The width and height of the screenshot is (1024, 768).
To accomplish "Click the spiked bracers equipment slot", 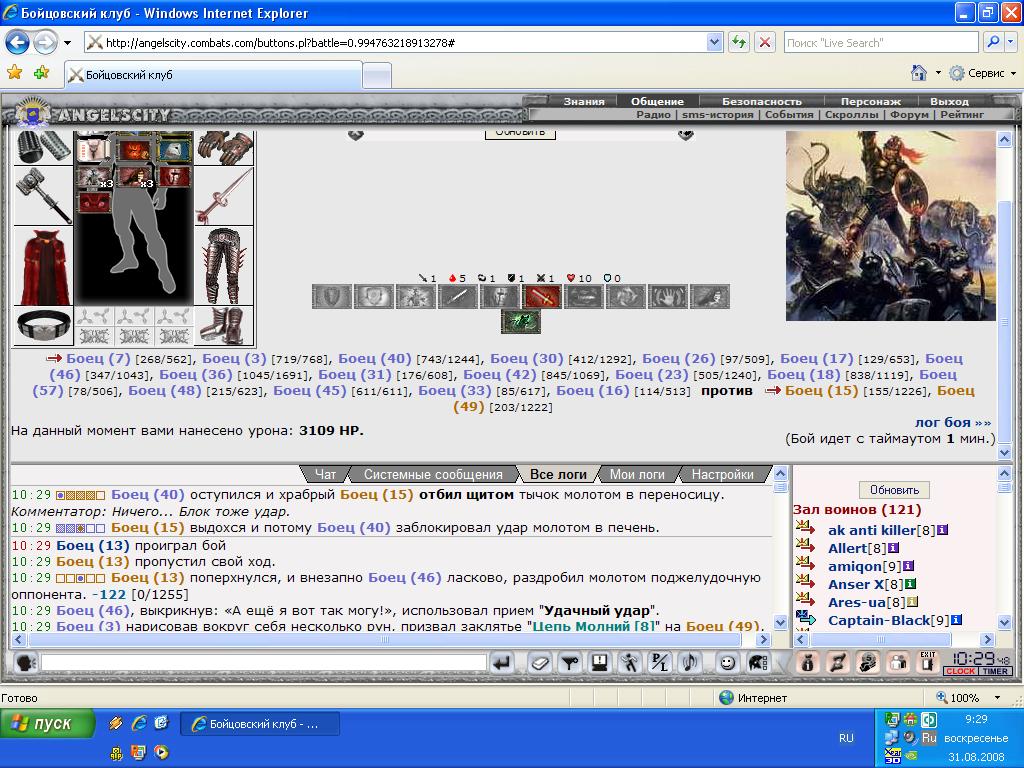I will pos(43,148).
